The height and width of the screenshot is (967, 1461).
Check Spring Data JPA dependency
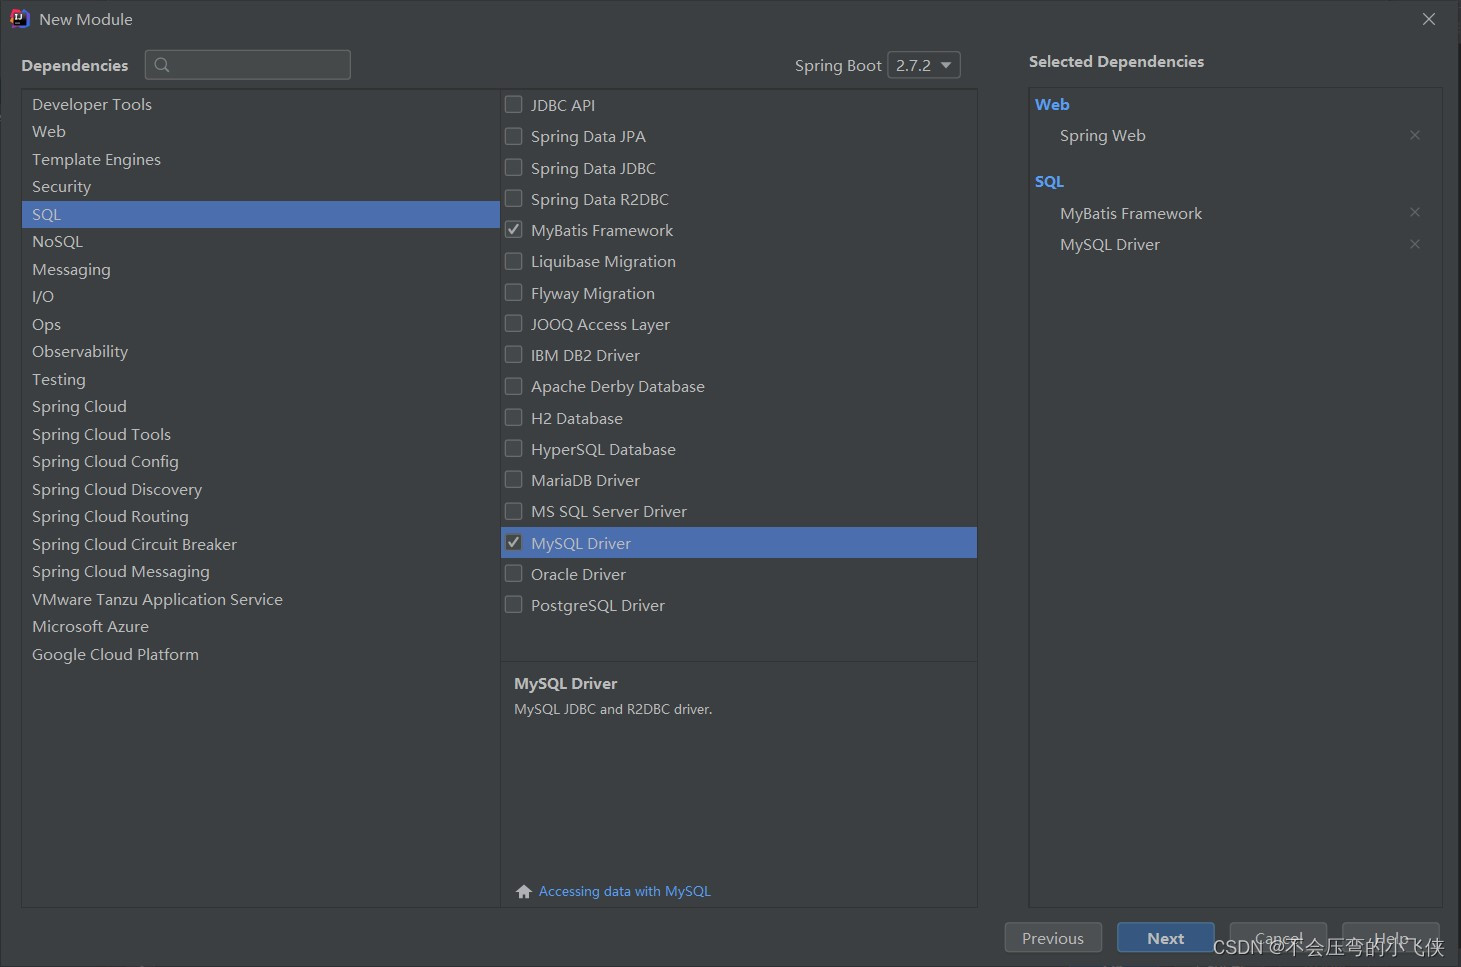pyautogui.click(x=513, y=136)
